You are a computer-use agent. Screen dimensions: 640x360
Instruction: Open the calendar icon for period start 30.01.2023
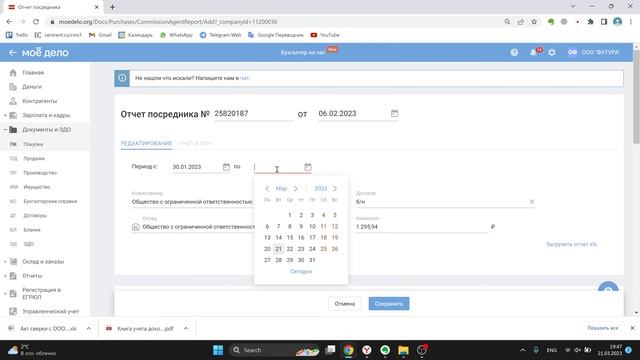point(226,167)
